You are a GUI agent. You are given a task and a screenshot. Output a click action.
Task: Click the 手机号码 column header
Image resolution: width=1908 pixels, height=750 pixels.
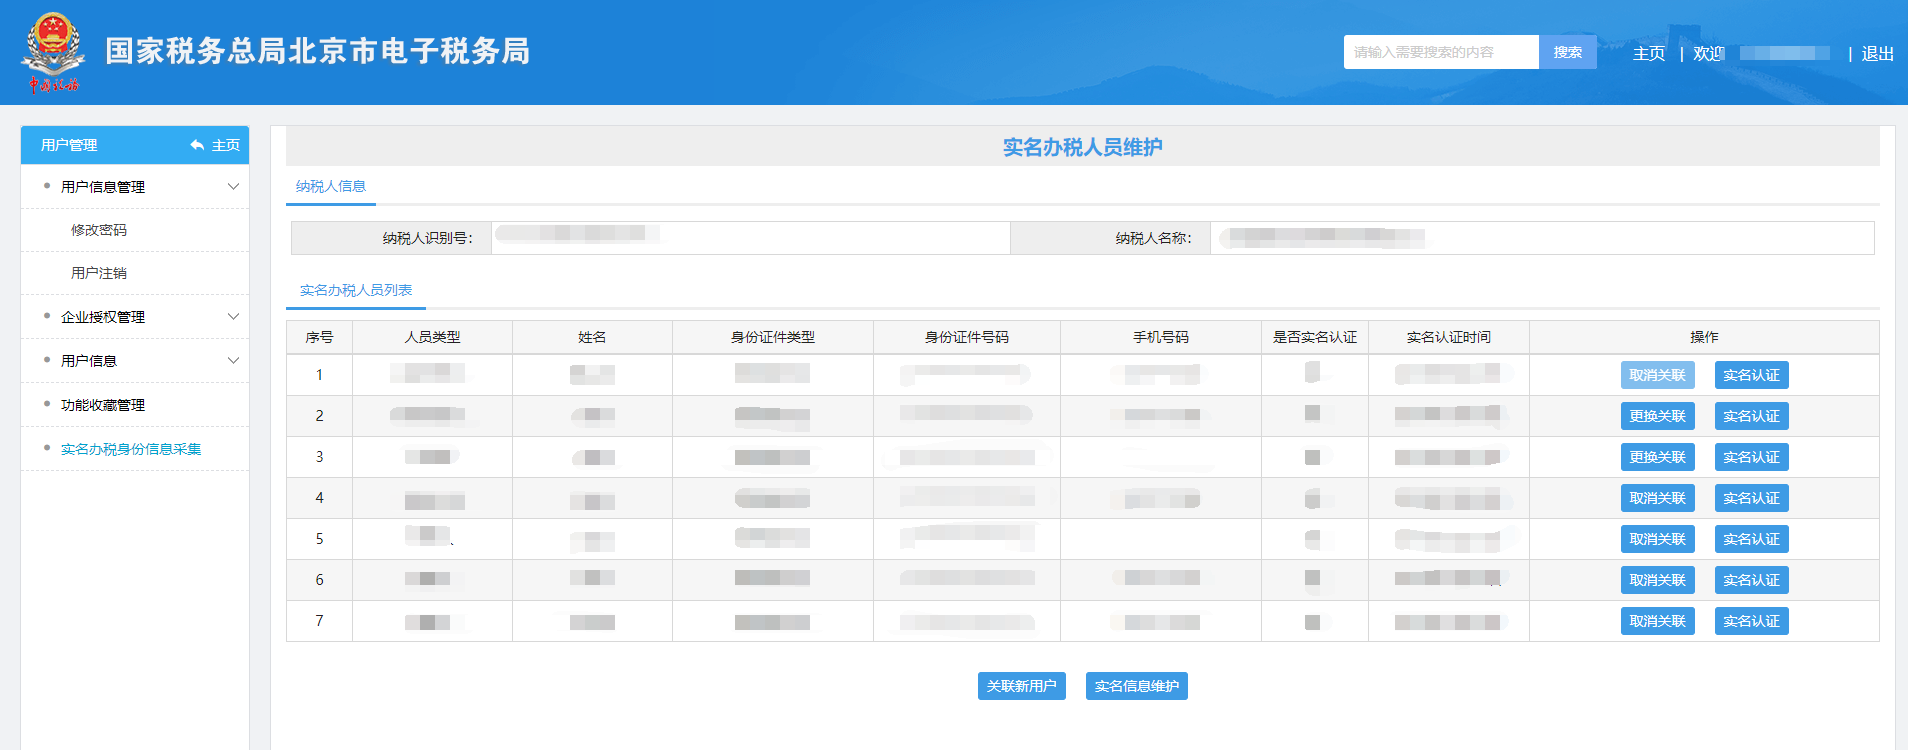pos(1161,337)
